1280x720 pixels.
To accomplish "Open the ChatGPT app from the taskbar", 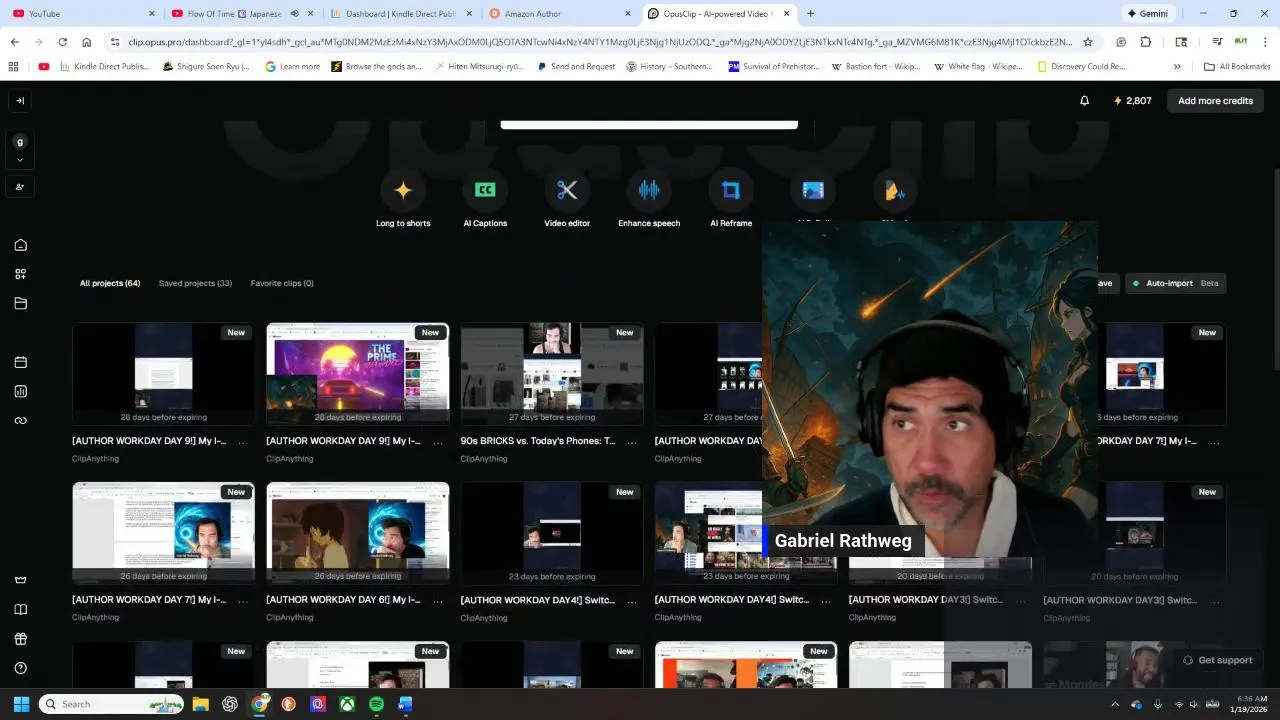I will click(x=230, y=704).
